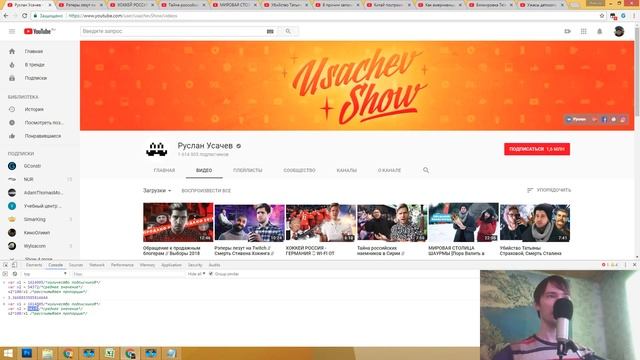Open the on-screen keyboard icon in search box
The width and height of the screenshot is (640, 360).
tap(270, 31)
